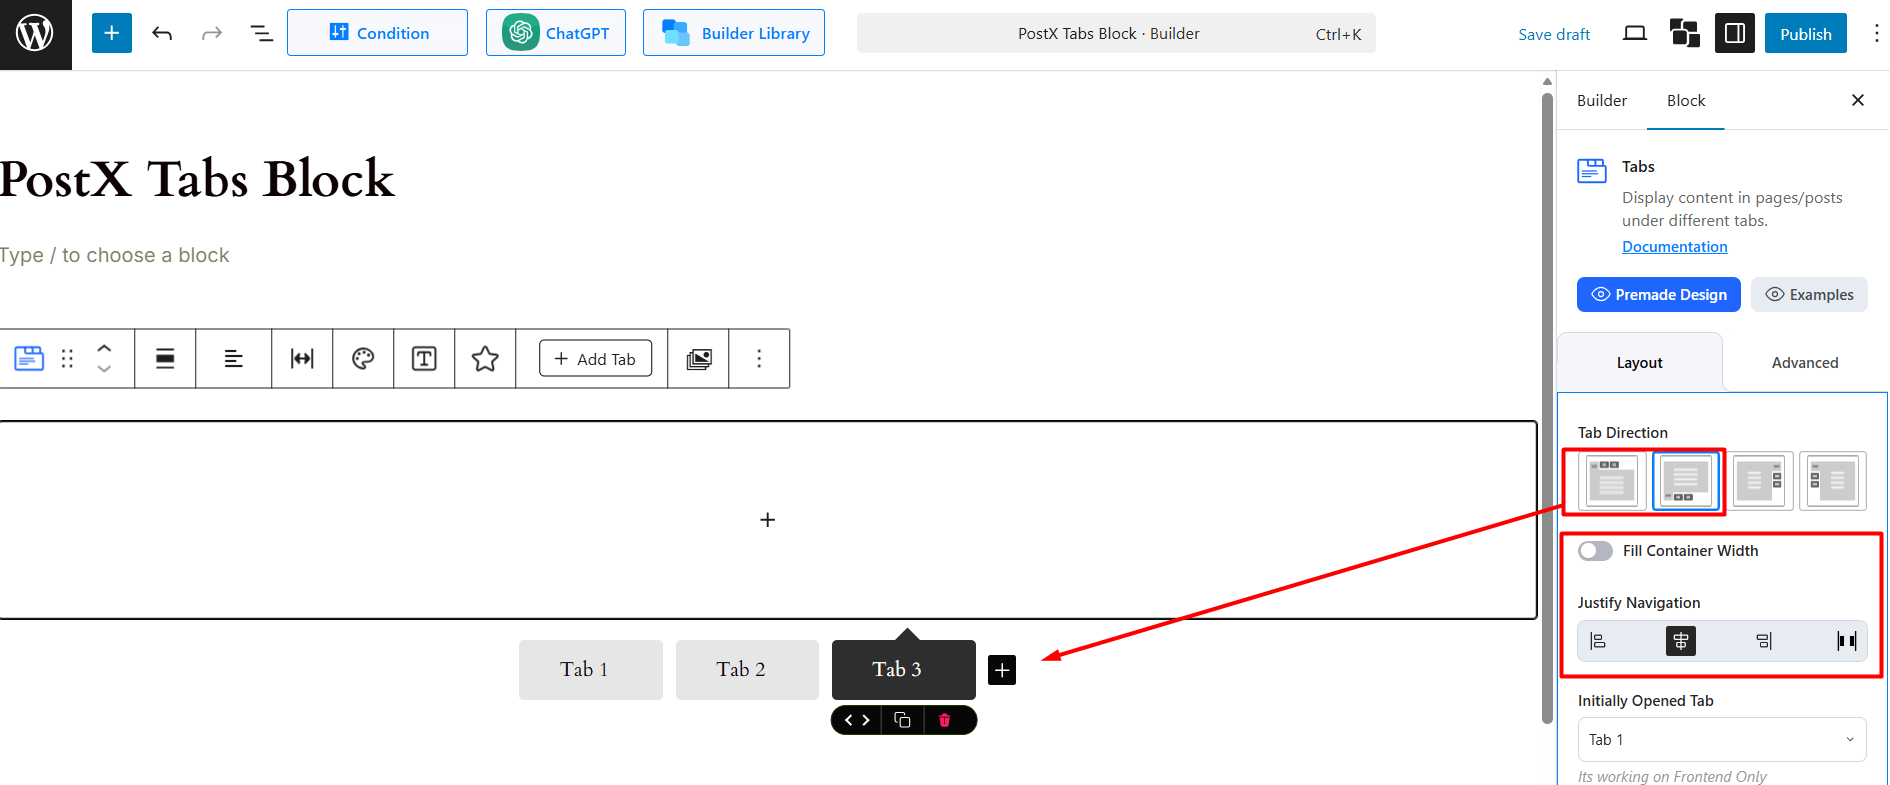Screen dimensions: 1890x785
Task: Add a block inside the tab content area
Action: click(767, 520)
